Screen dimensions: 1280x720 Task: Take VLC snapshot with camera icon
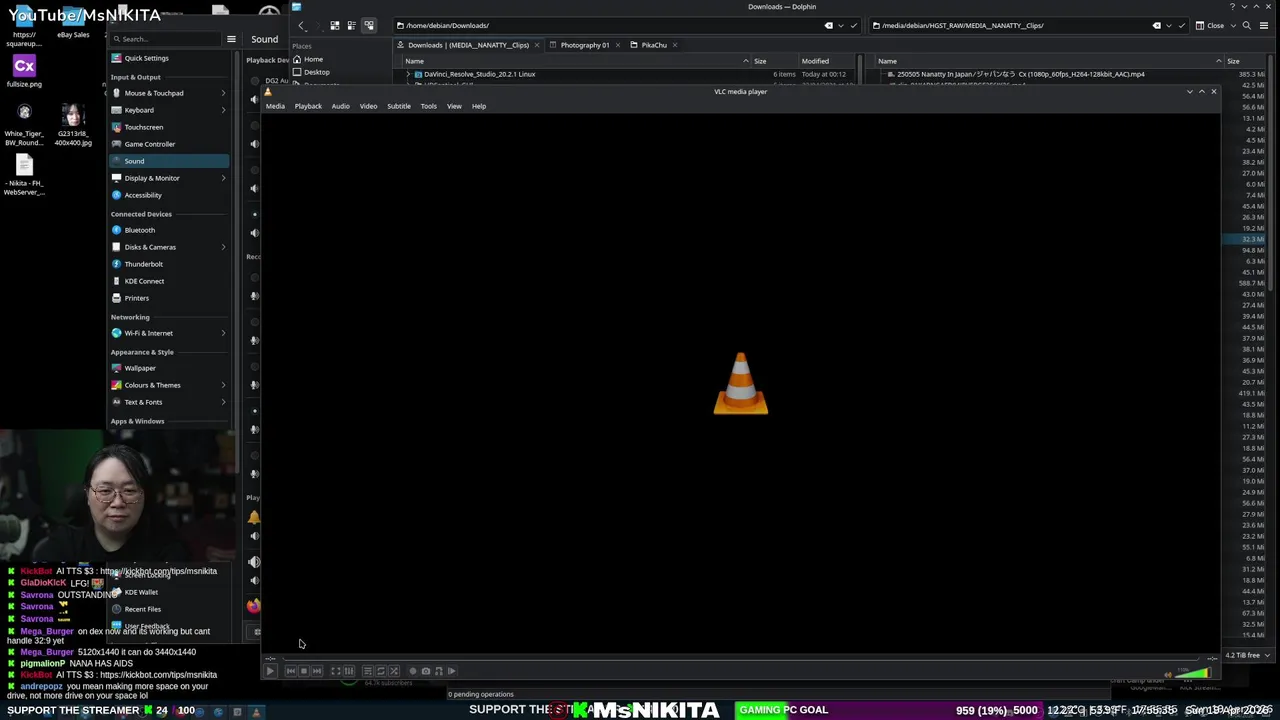(x=426, y=671)
